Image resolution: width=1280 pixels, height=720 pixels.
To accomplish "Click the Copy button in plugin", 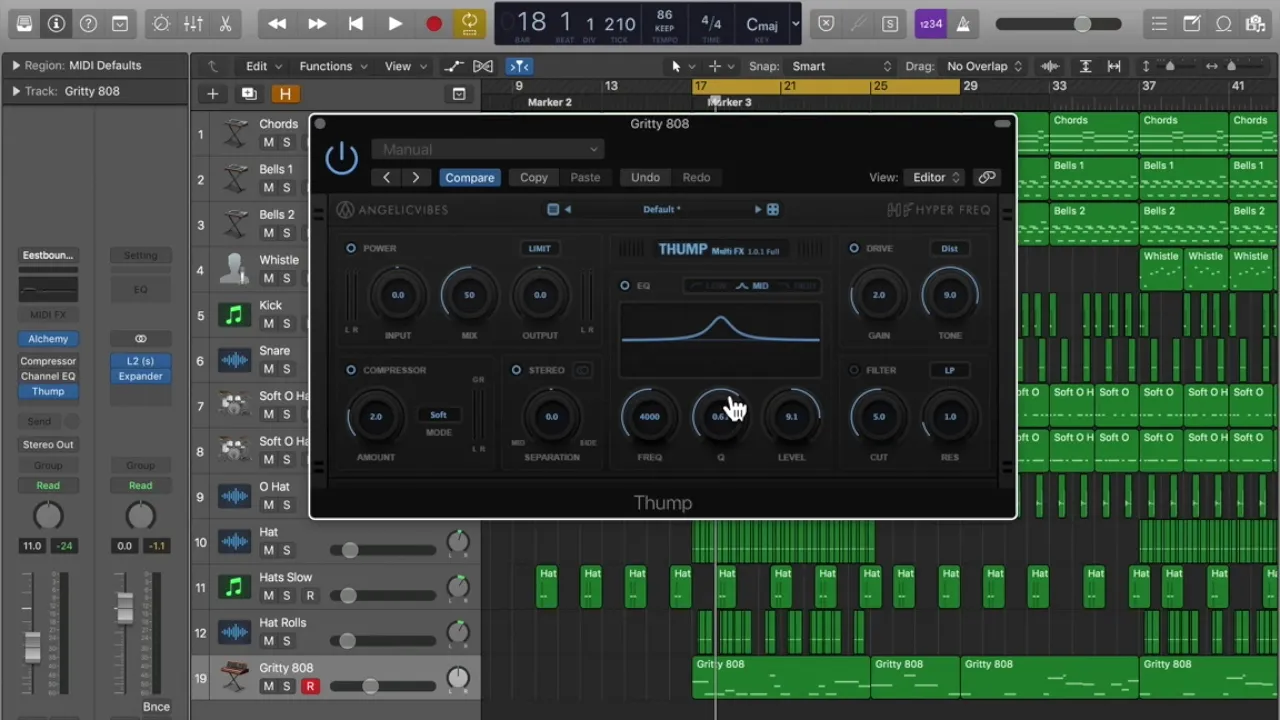I will point(533,177).
